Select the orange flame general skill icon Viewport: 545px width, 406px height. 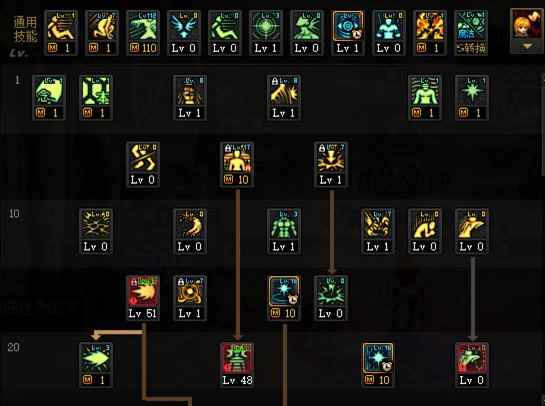(430, 33)
